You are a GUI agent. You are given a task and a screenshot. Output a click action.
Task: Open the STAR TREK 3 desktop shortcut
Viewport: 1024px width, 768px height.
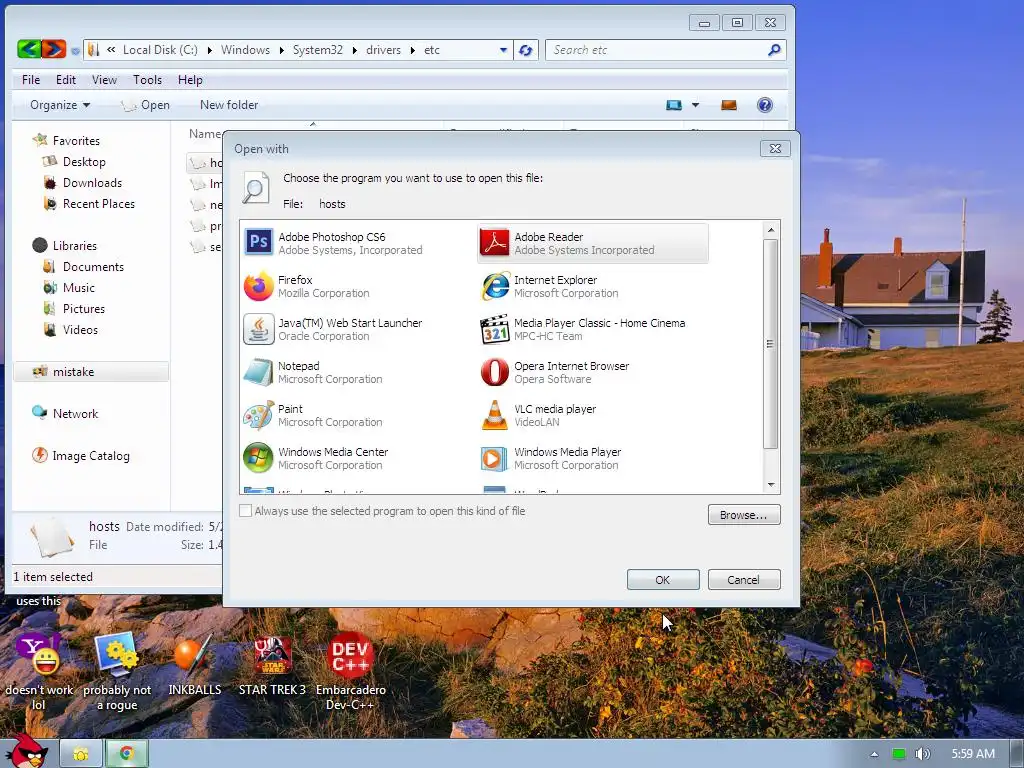point(272,666)
